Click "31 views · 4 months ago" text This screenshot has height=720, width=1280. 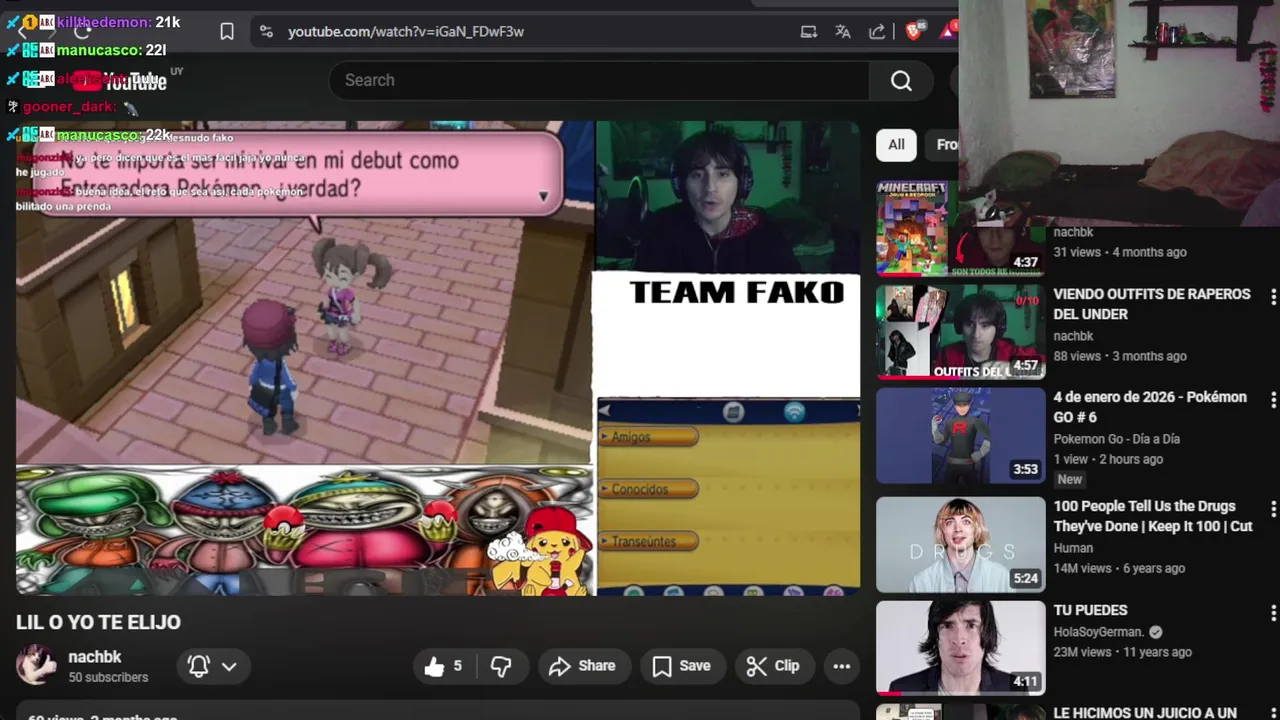click(1120, 252)
